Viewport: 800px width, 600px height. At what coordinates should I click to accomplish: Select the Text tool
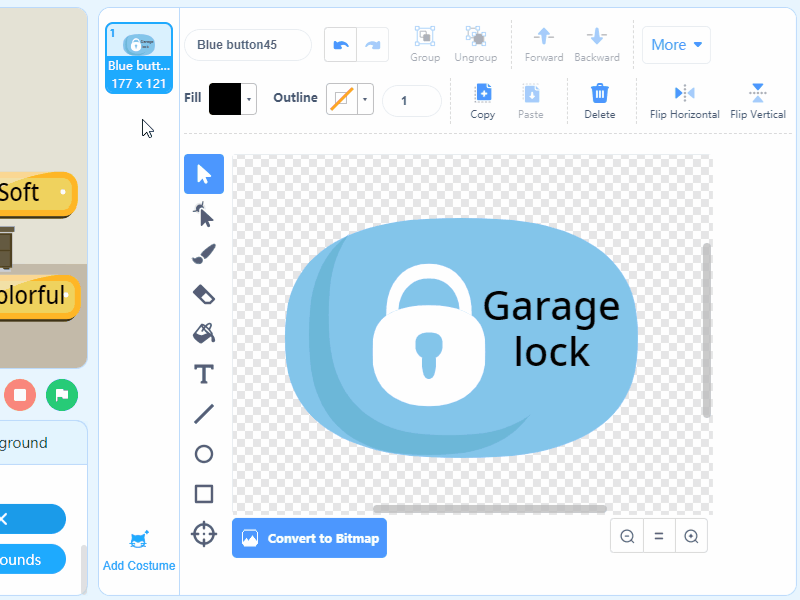204,374
